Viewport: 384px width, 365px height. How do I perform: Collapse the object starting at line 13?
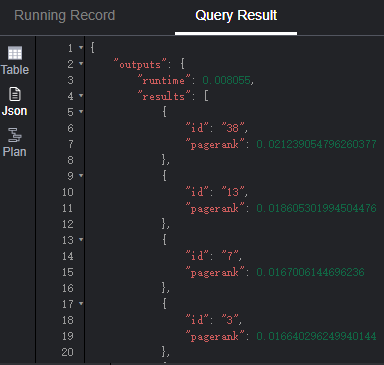click(81, 239)
